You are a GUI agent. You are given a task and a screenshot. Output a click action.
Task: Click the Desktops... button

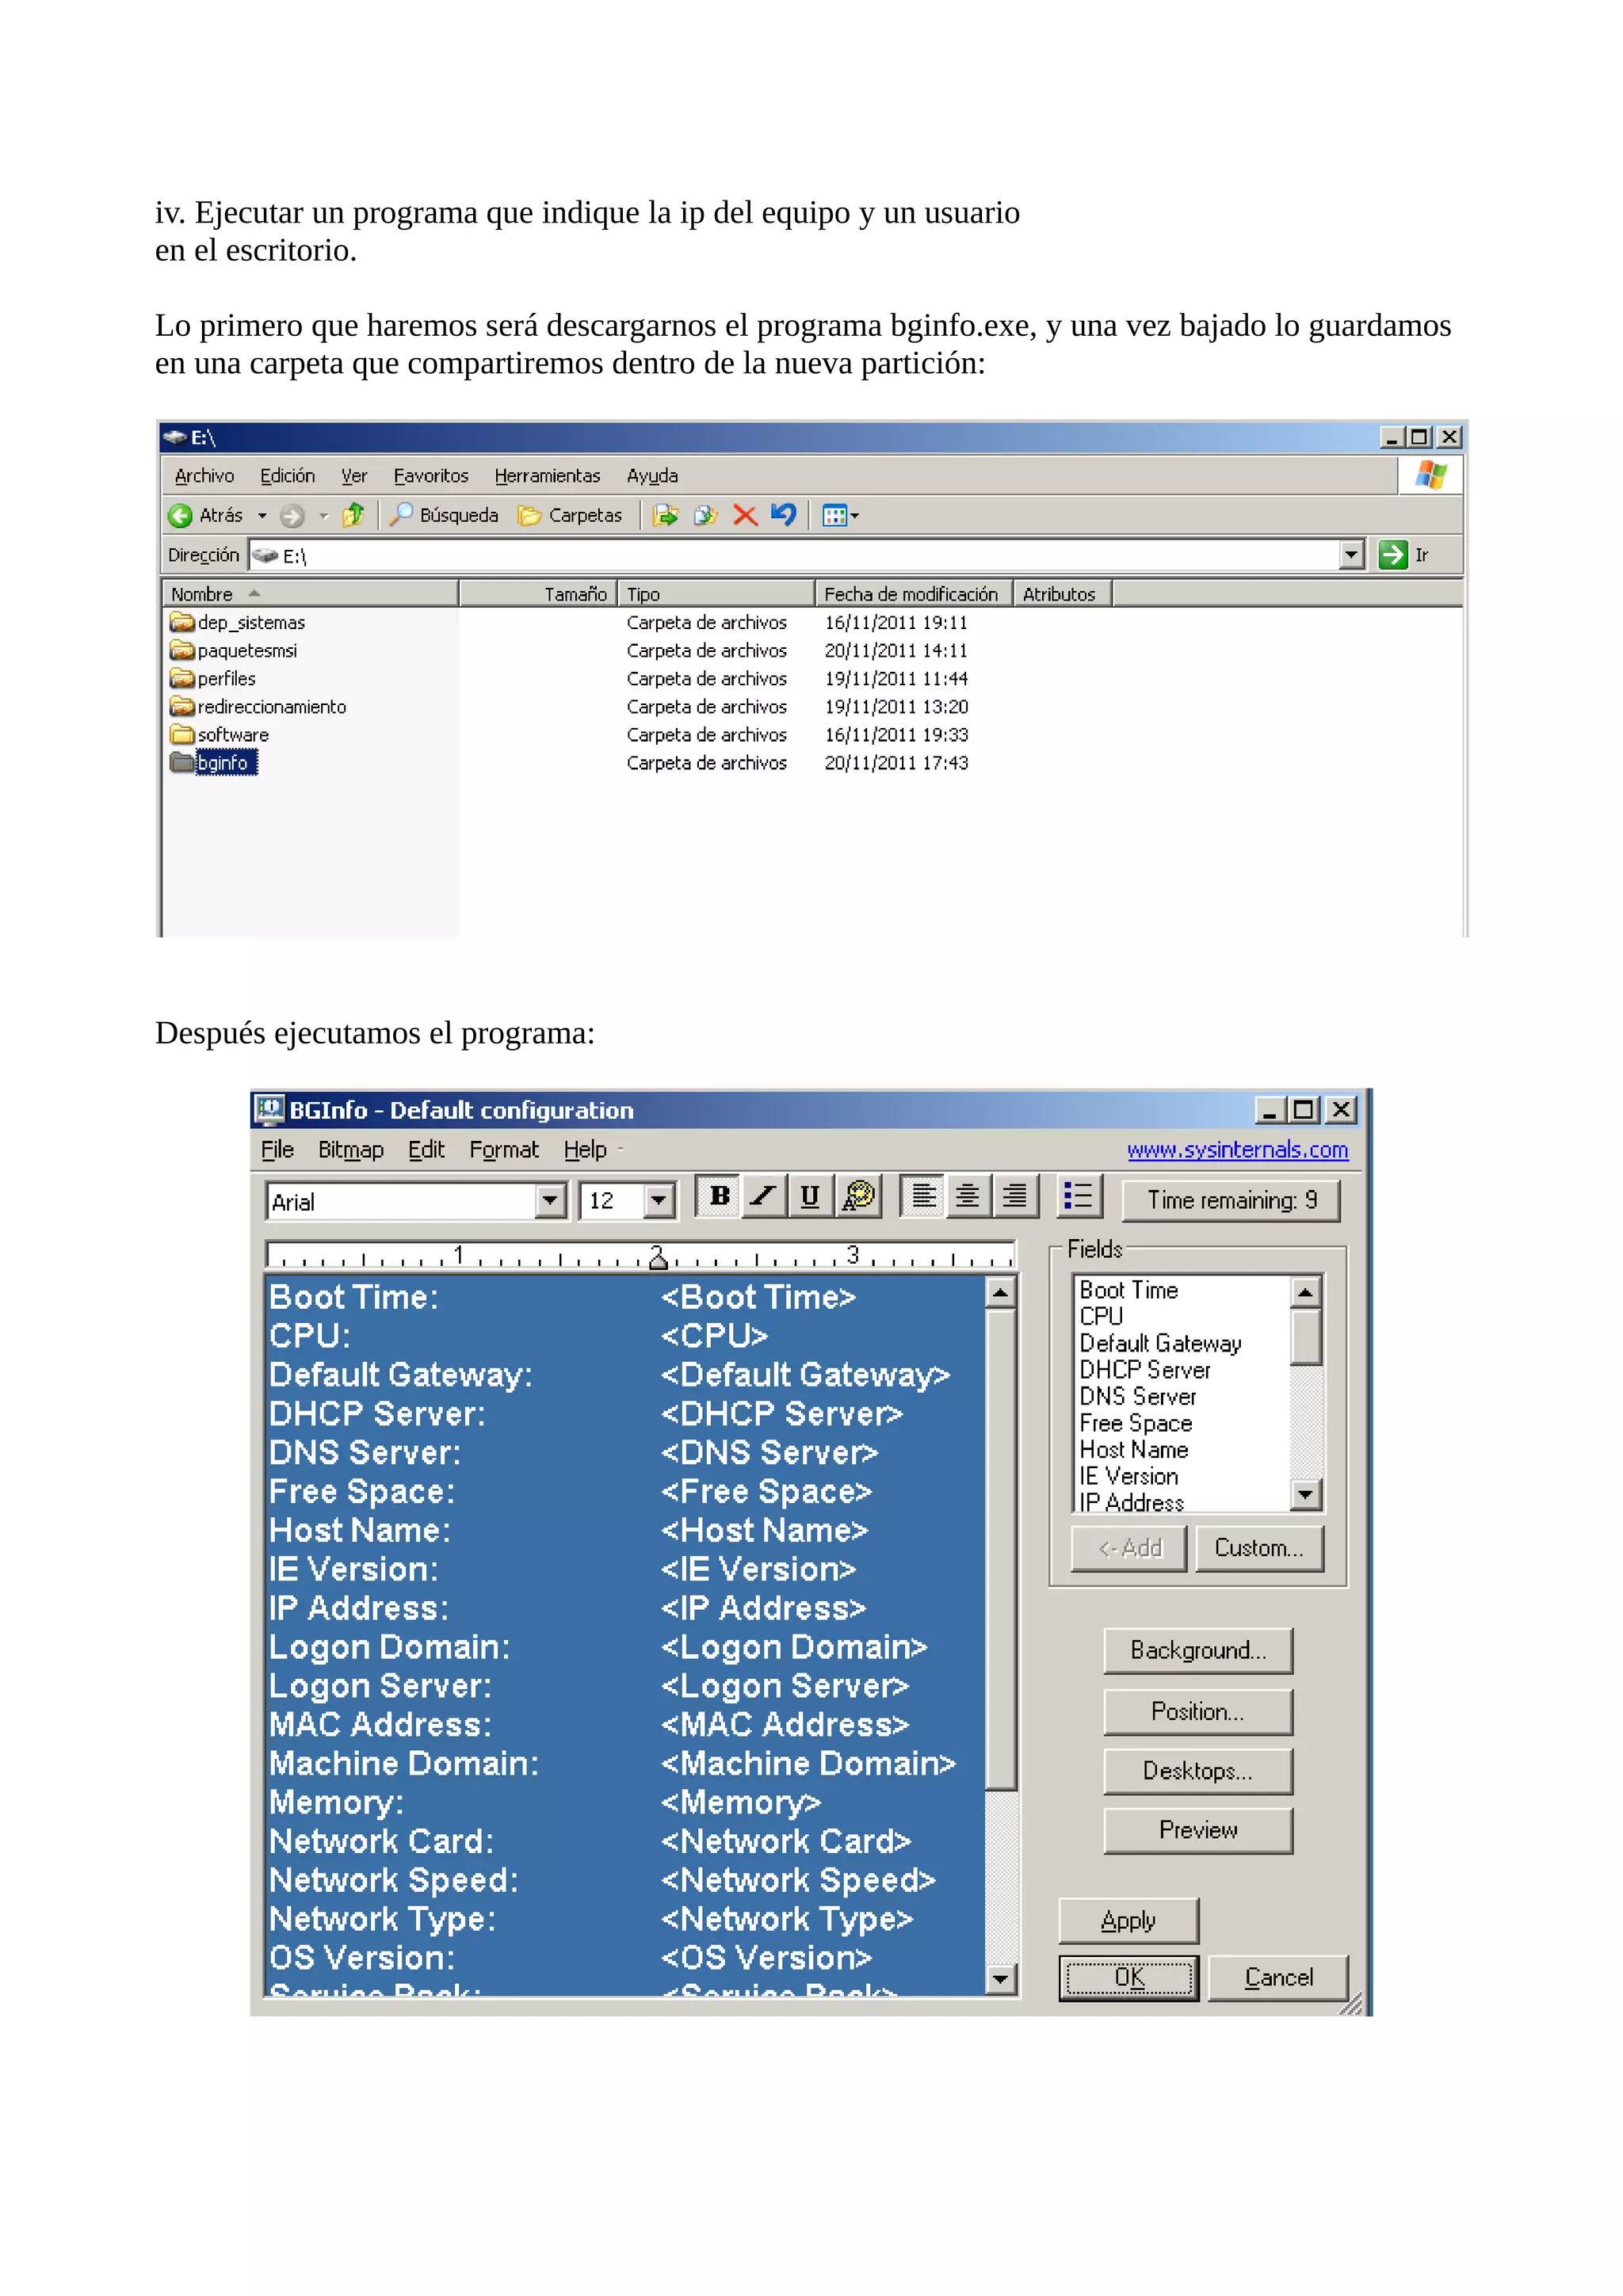(1198, 1771)
